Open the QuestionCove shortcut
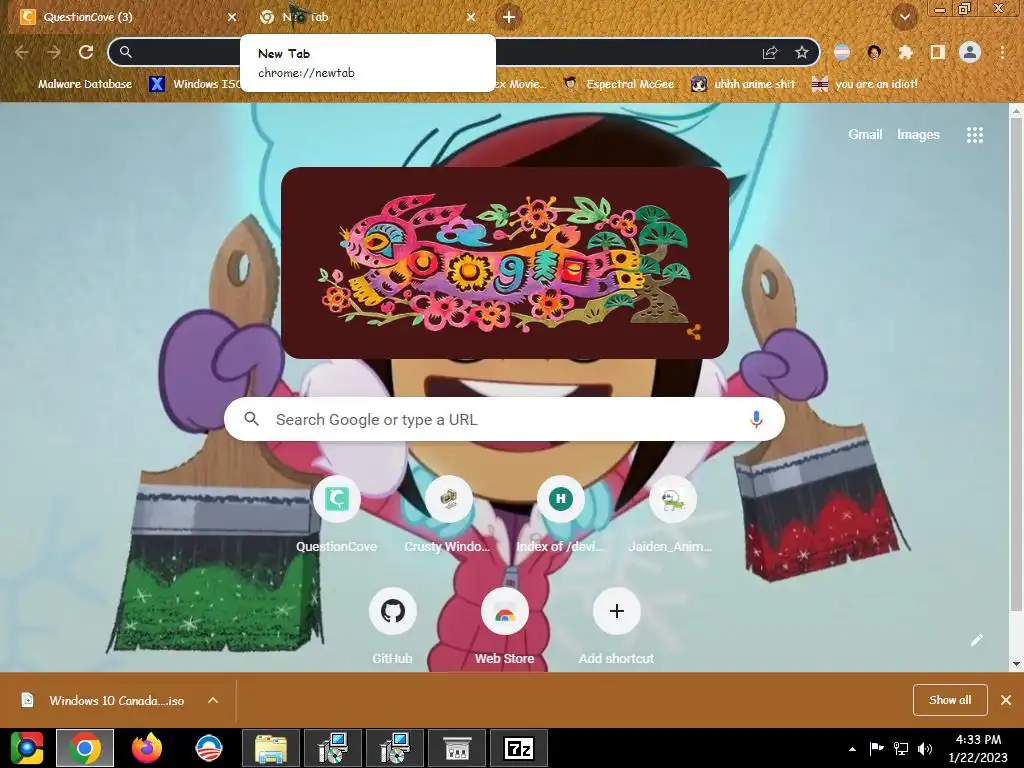Viewport: 1024px width, 768px height. 336,516
